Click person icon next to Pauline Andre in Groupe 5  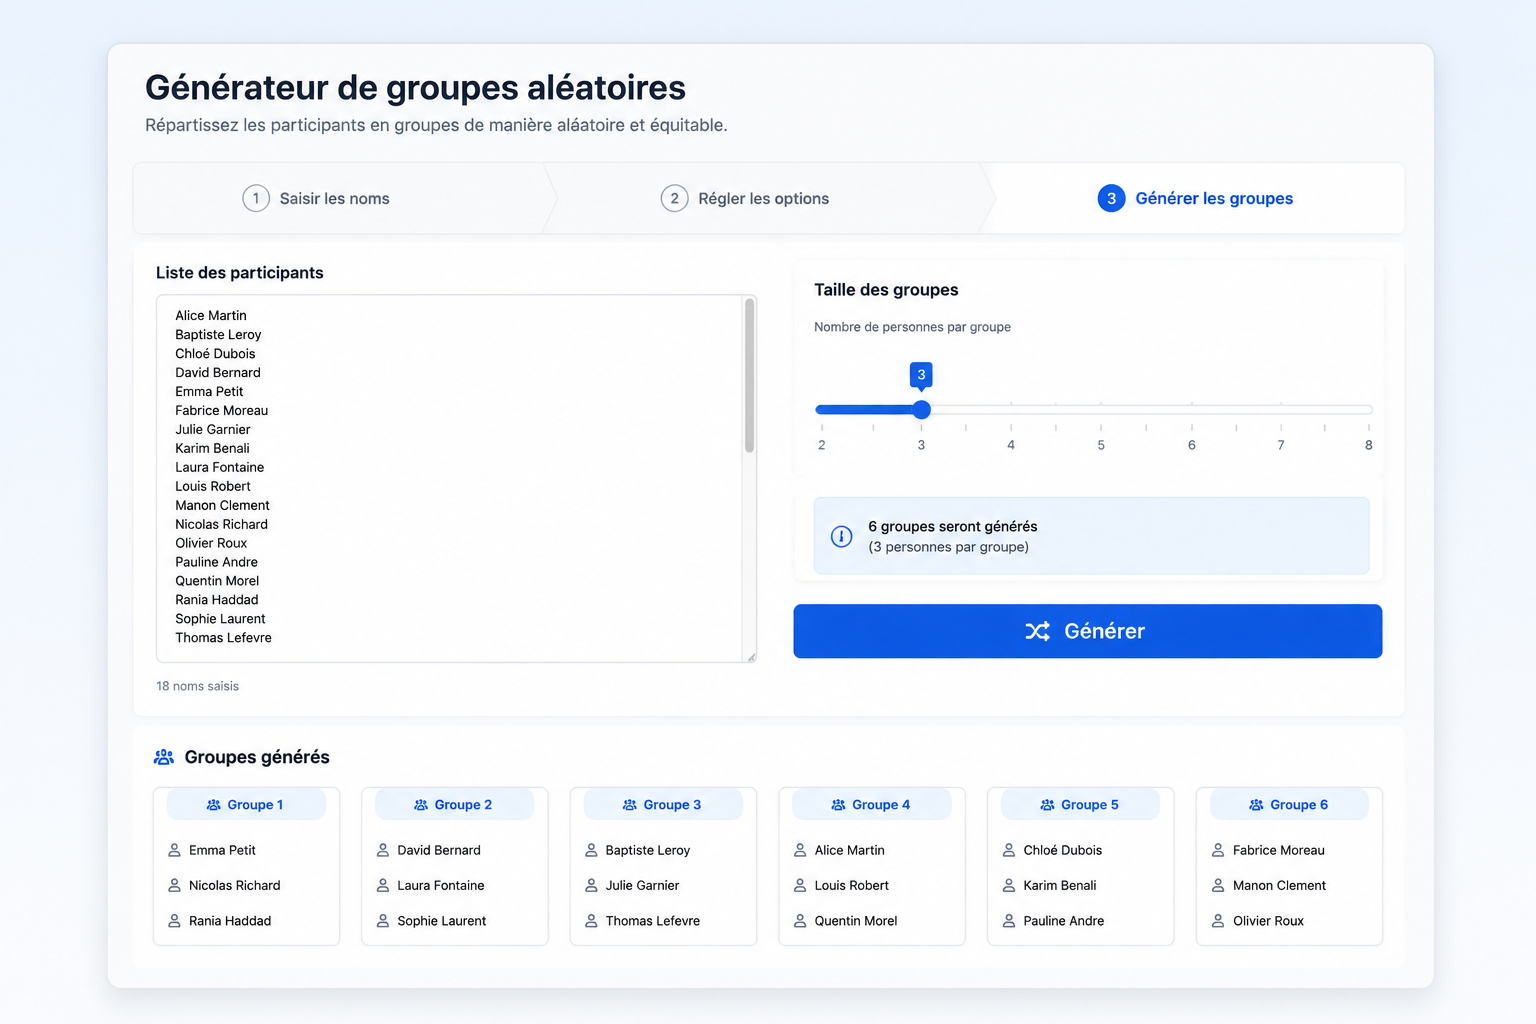click(1009, 921)
